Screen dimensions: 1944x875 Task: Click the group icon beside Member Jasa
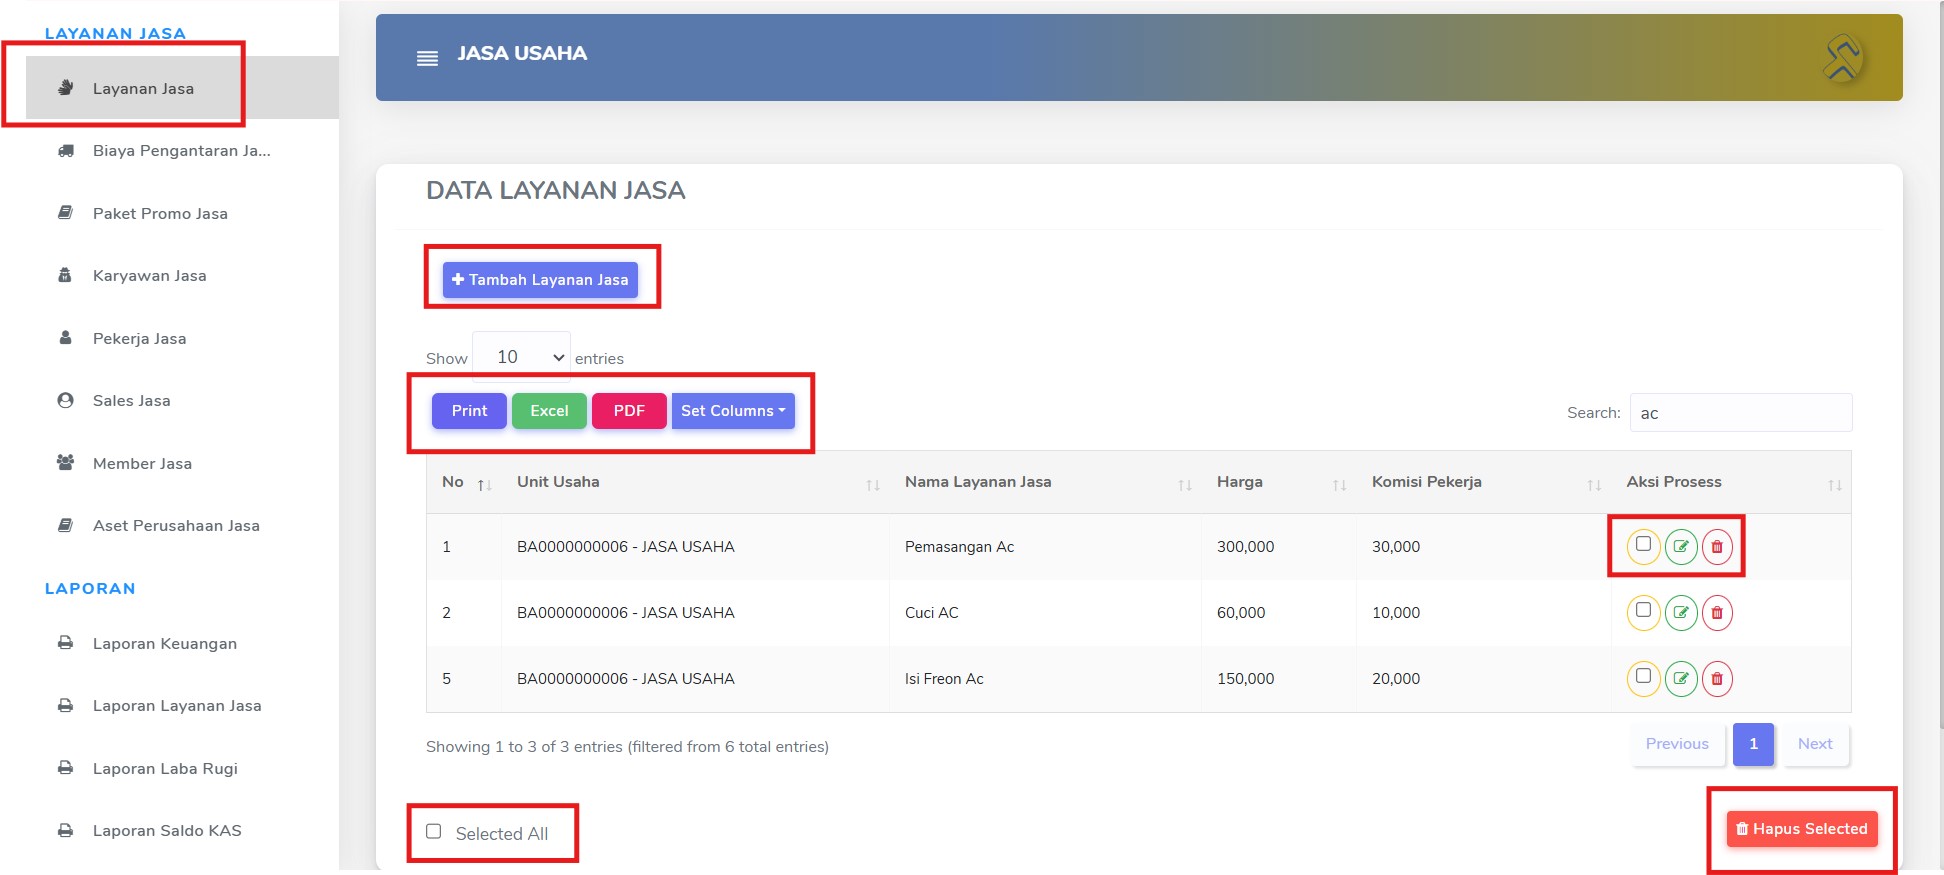click(x=66, y=463)
